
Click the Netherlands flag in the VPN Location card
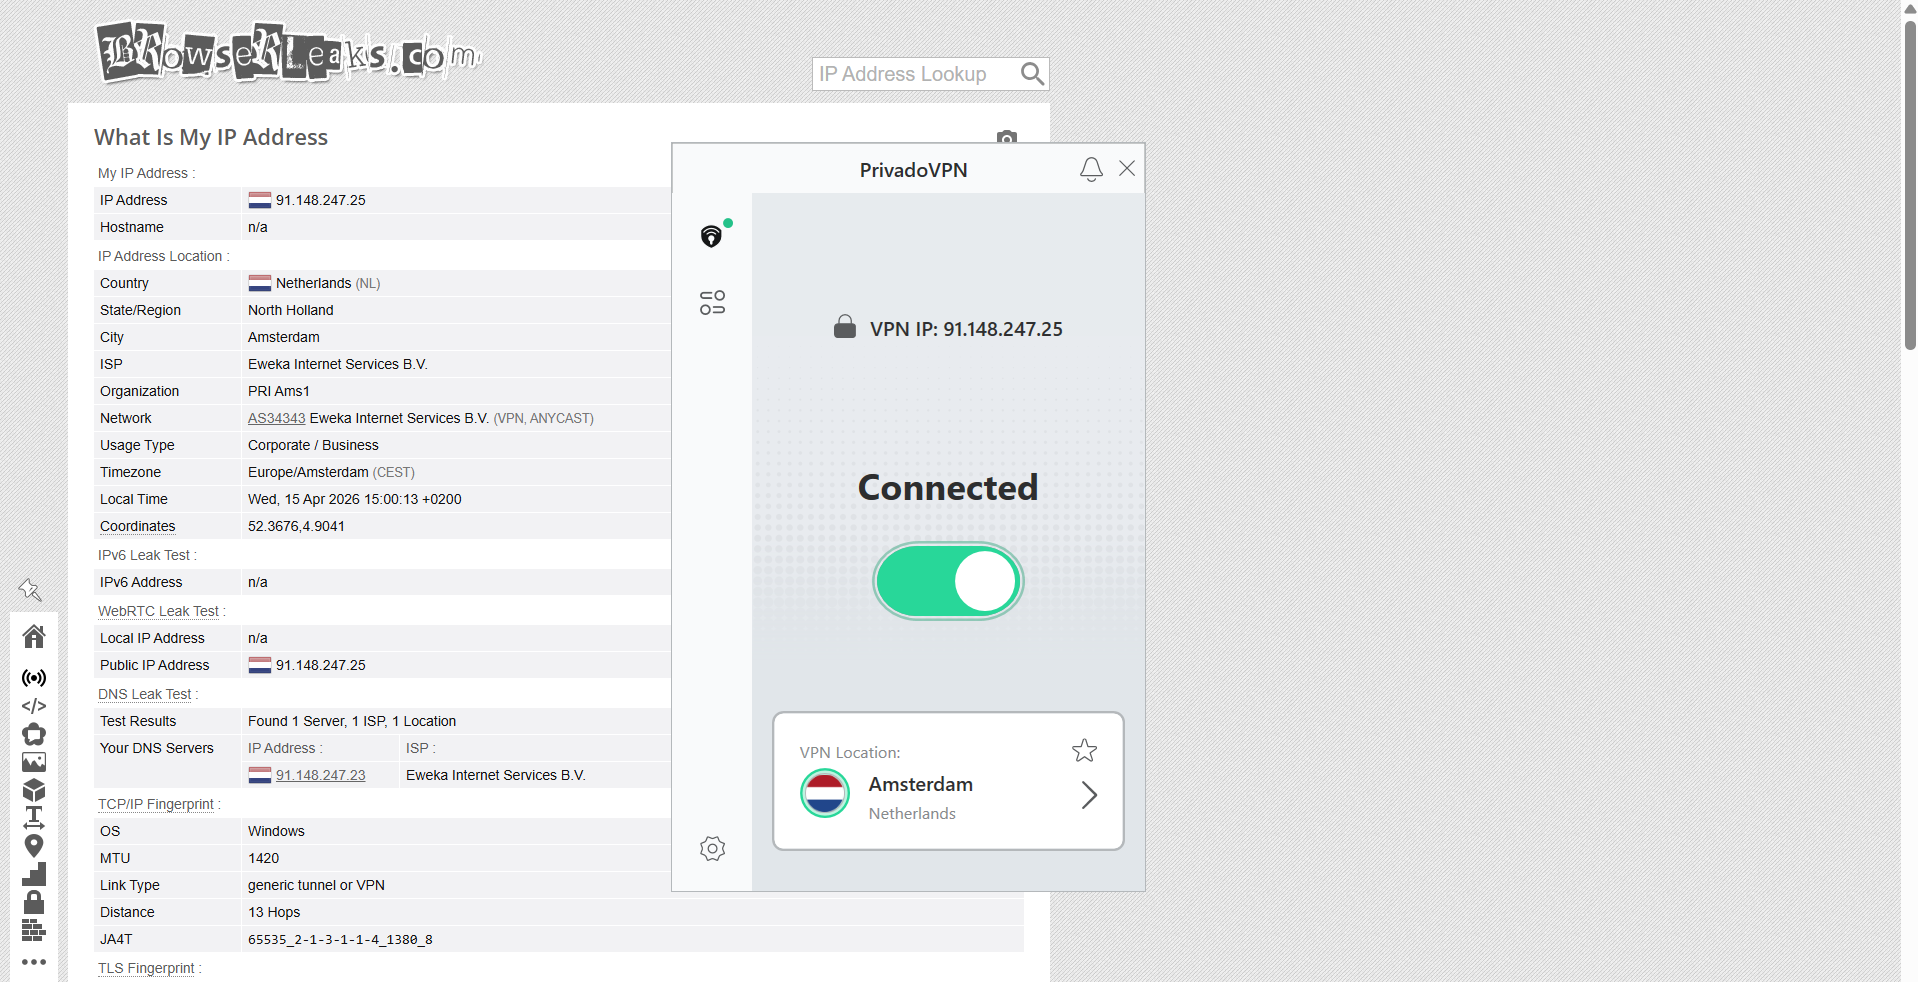point(825,794)
